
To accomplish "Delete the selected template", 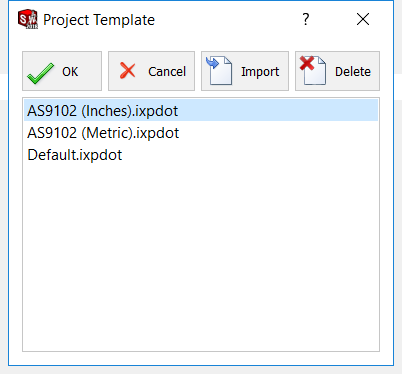I will (x=337, y=71).
